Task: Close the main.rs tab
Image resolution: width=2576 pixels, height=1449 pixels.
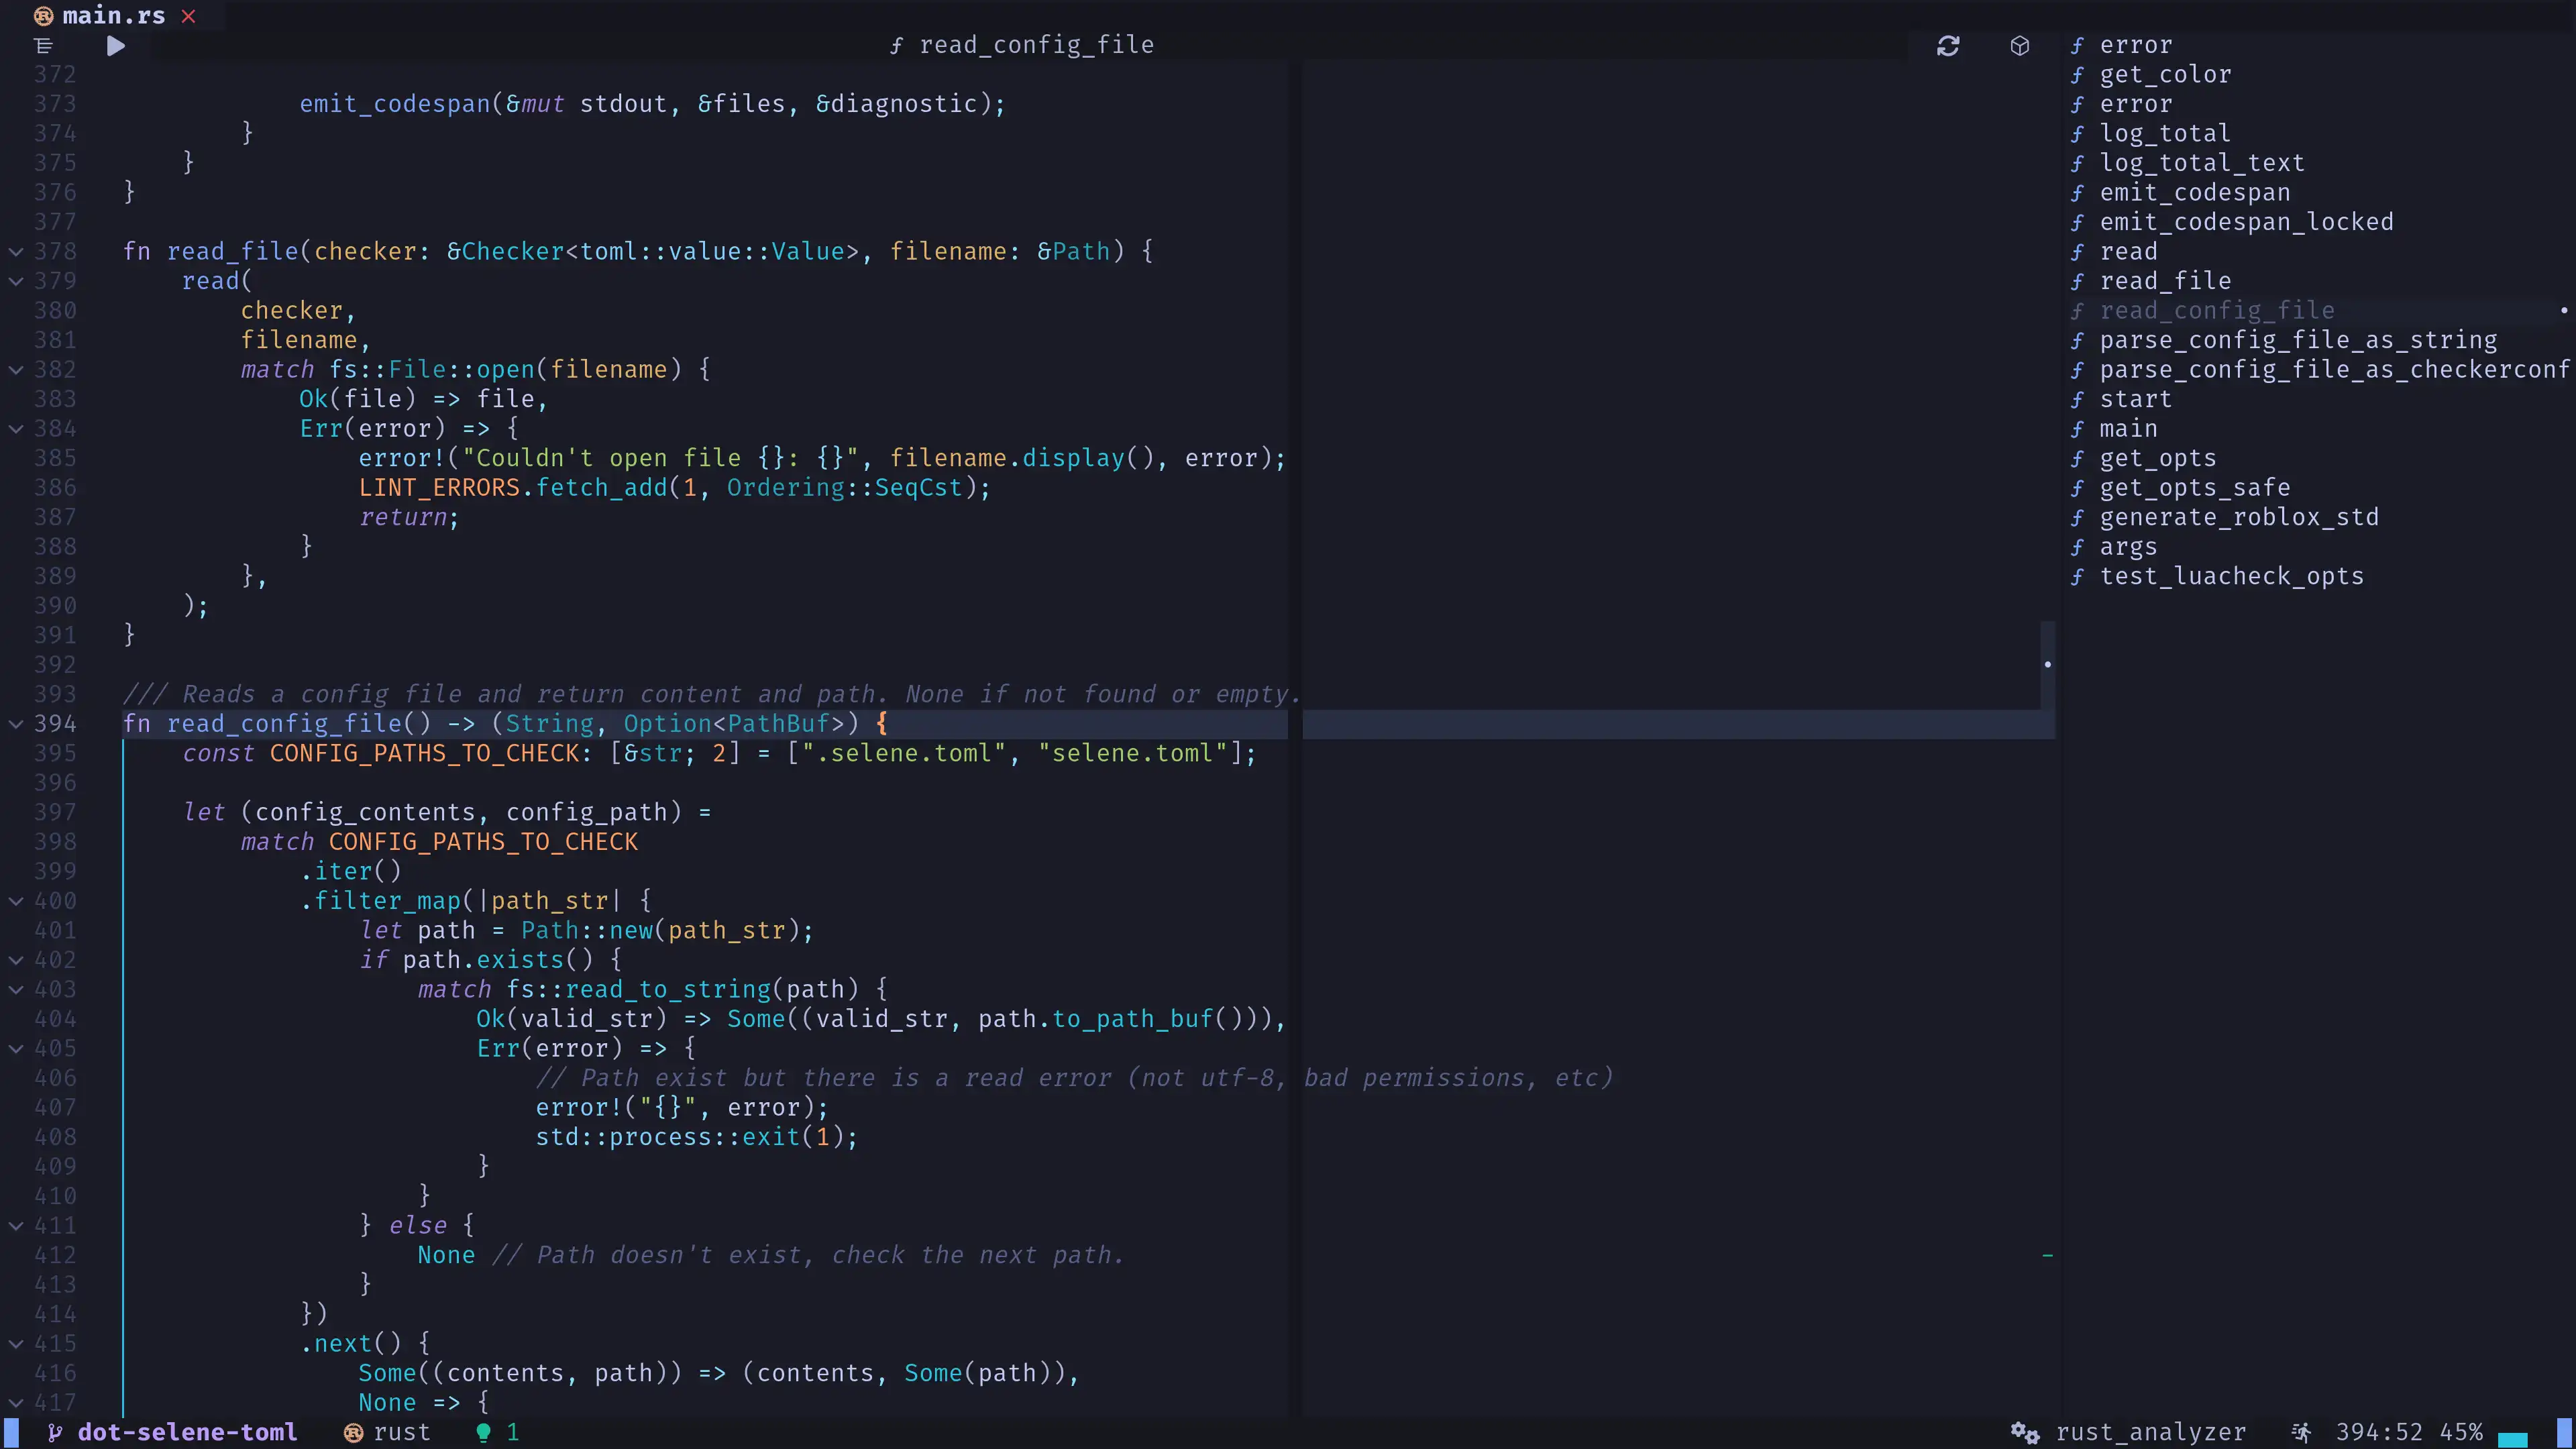Action: 188,16
